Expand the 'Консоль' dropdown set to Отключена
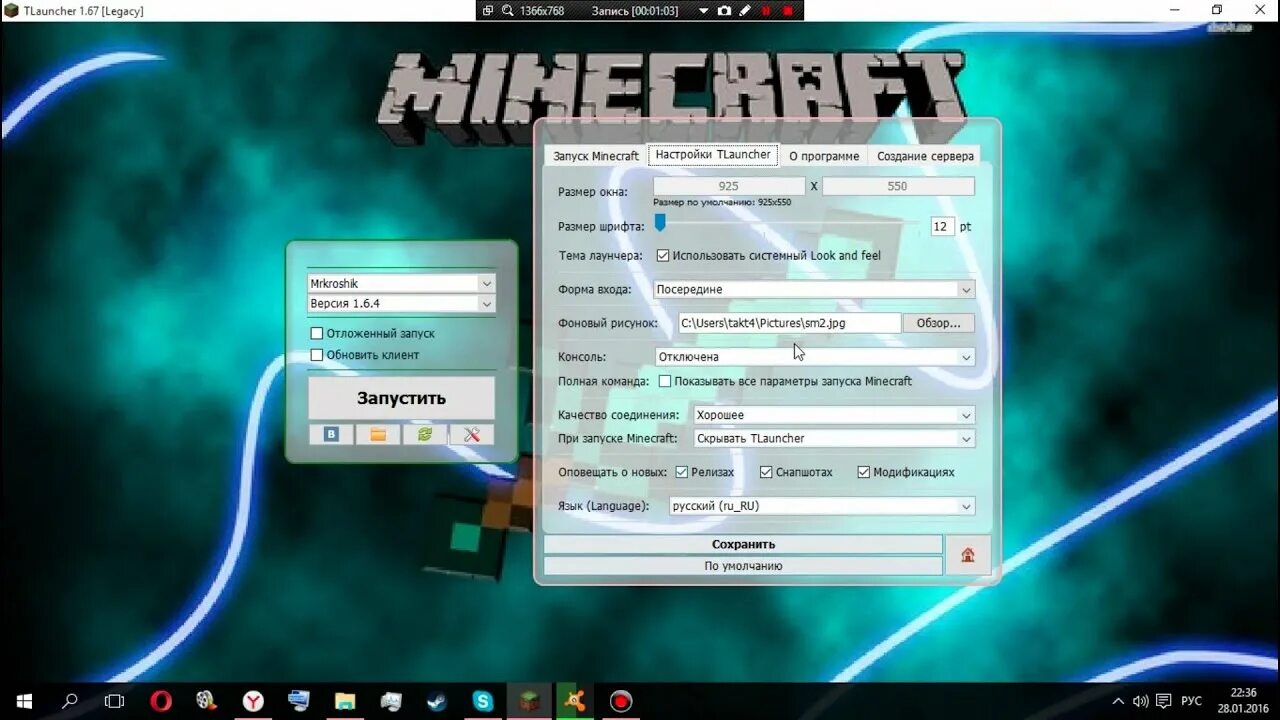This screenshot has height=720, width=1280. pos(814,356)
